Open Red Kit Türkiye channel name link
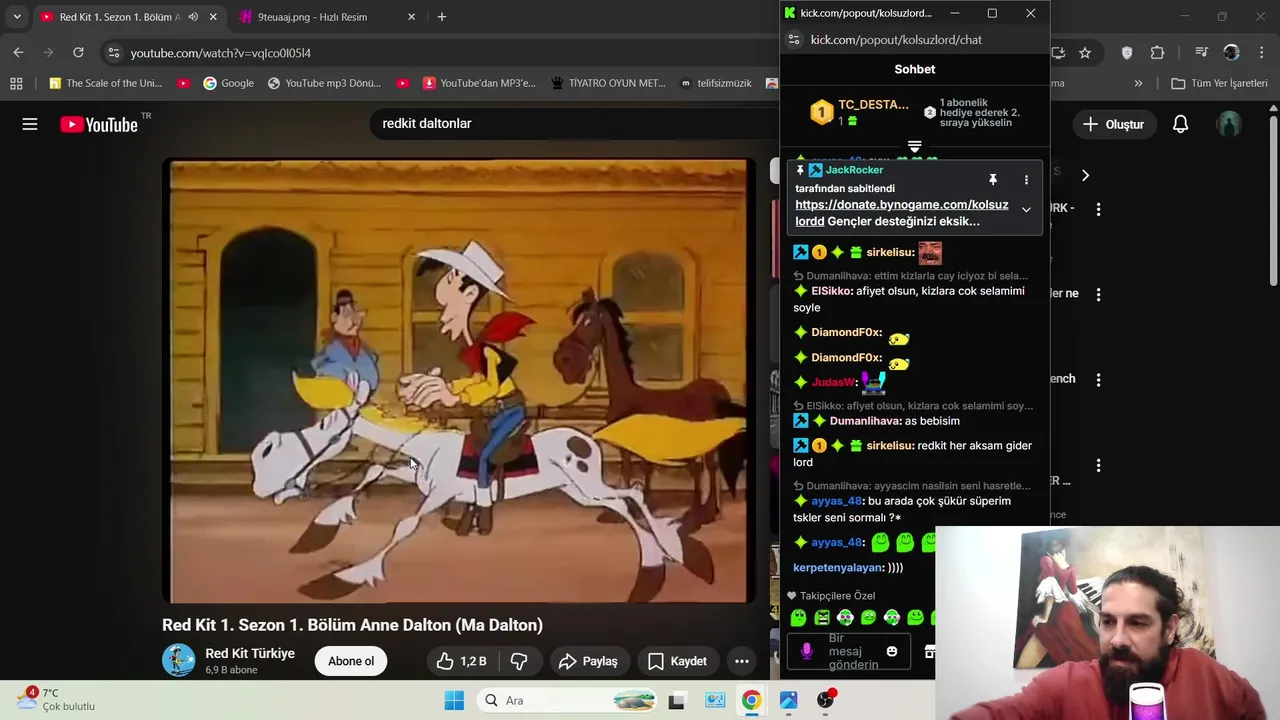 250,653
